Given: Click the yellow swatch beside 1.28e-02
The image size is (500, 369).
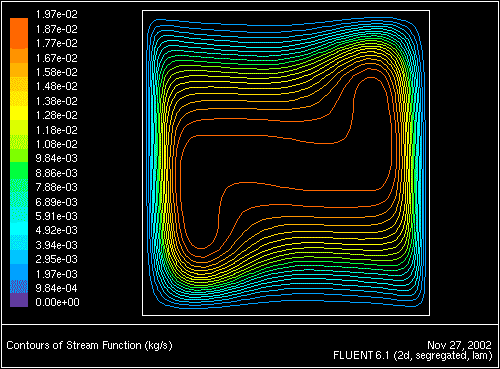Looking at the screenshot, I should tap(19, 113).
